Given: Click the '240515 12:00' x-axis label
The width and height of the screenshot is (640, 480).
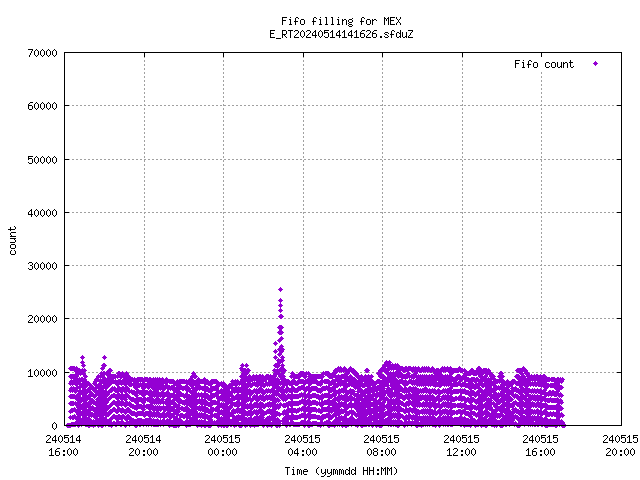Looking at the screenshot, I should (462, 446).
